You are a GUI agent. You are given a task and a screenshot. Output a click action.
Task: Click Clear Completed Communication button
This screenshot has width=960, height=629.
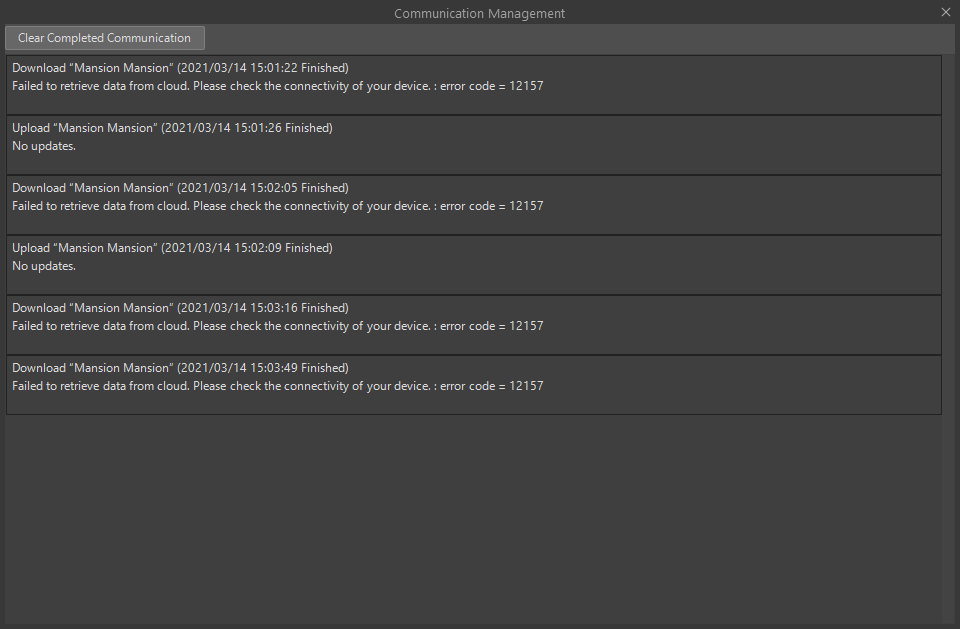[105, 38]
